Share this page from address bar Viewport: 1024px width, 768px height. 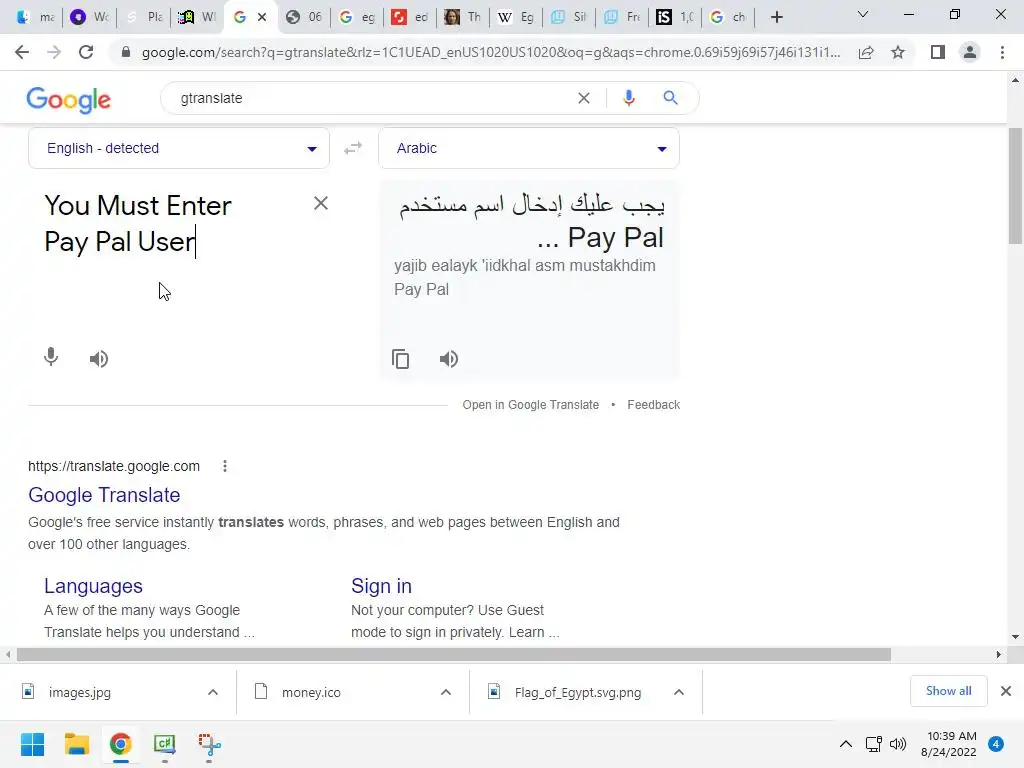(866, 52)
